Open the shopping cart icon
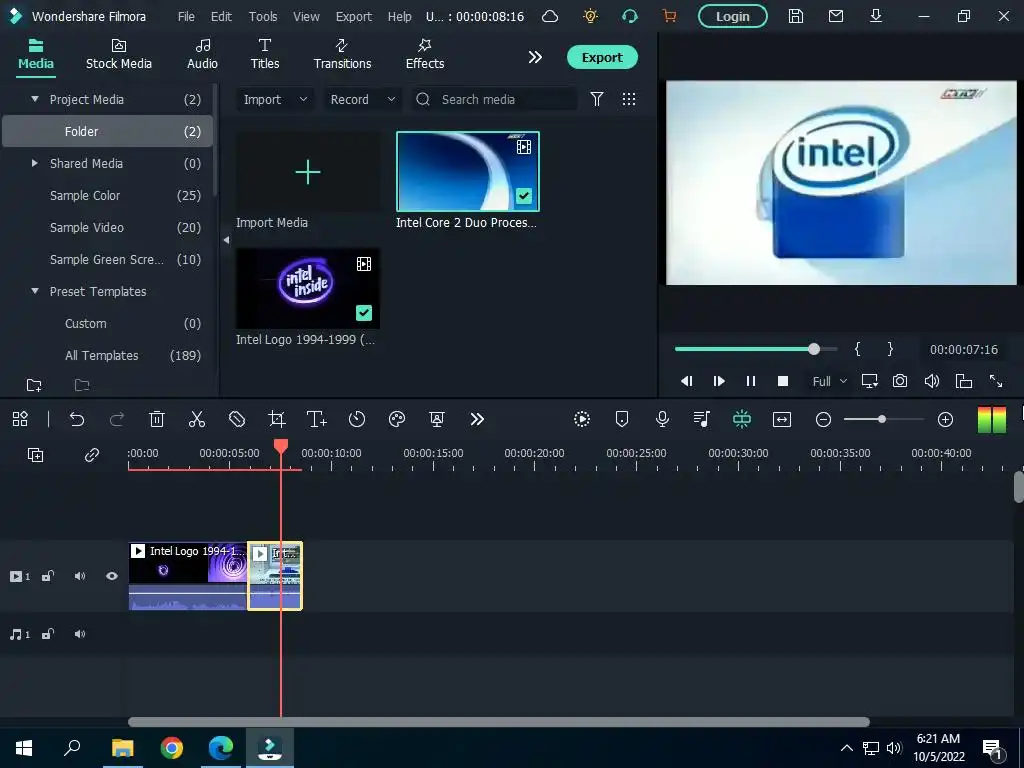The image size is (1024, 768). [x=669, y=16]
